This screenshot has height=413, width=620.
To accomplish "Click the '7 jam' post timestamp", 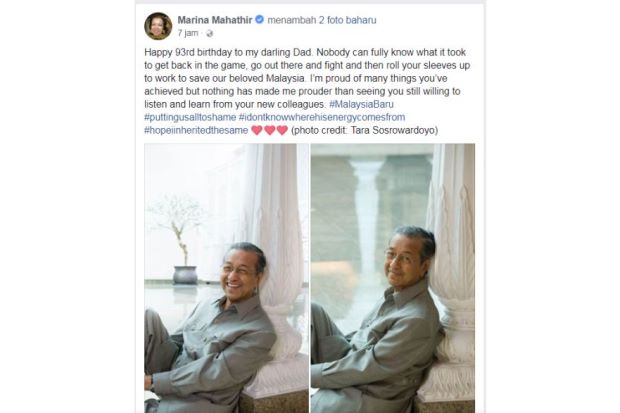I will tap(188, 33).
